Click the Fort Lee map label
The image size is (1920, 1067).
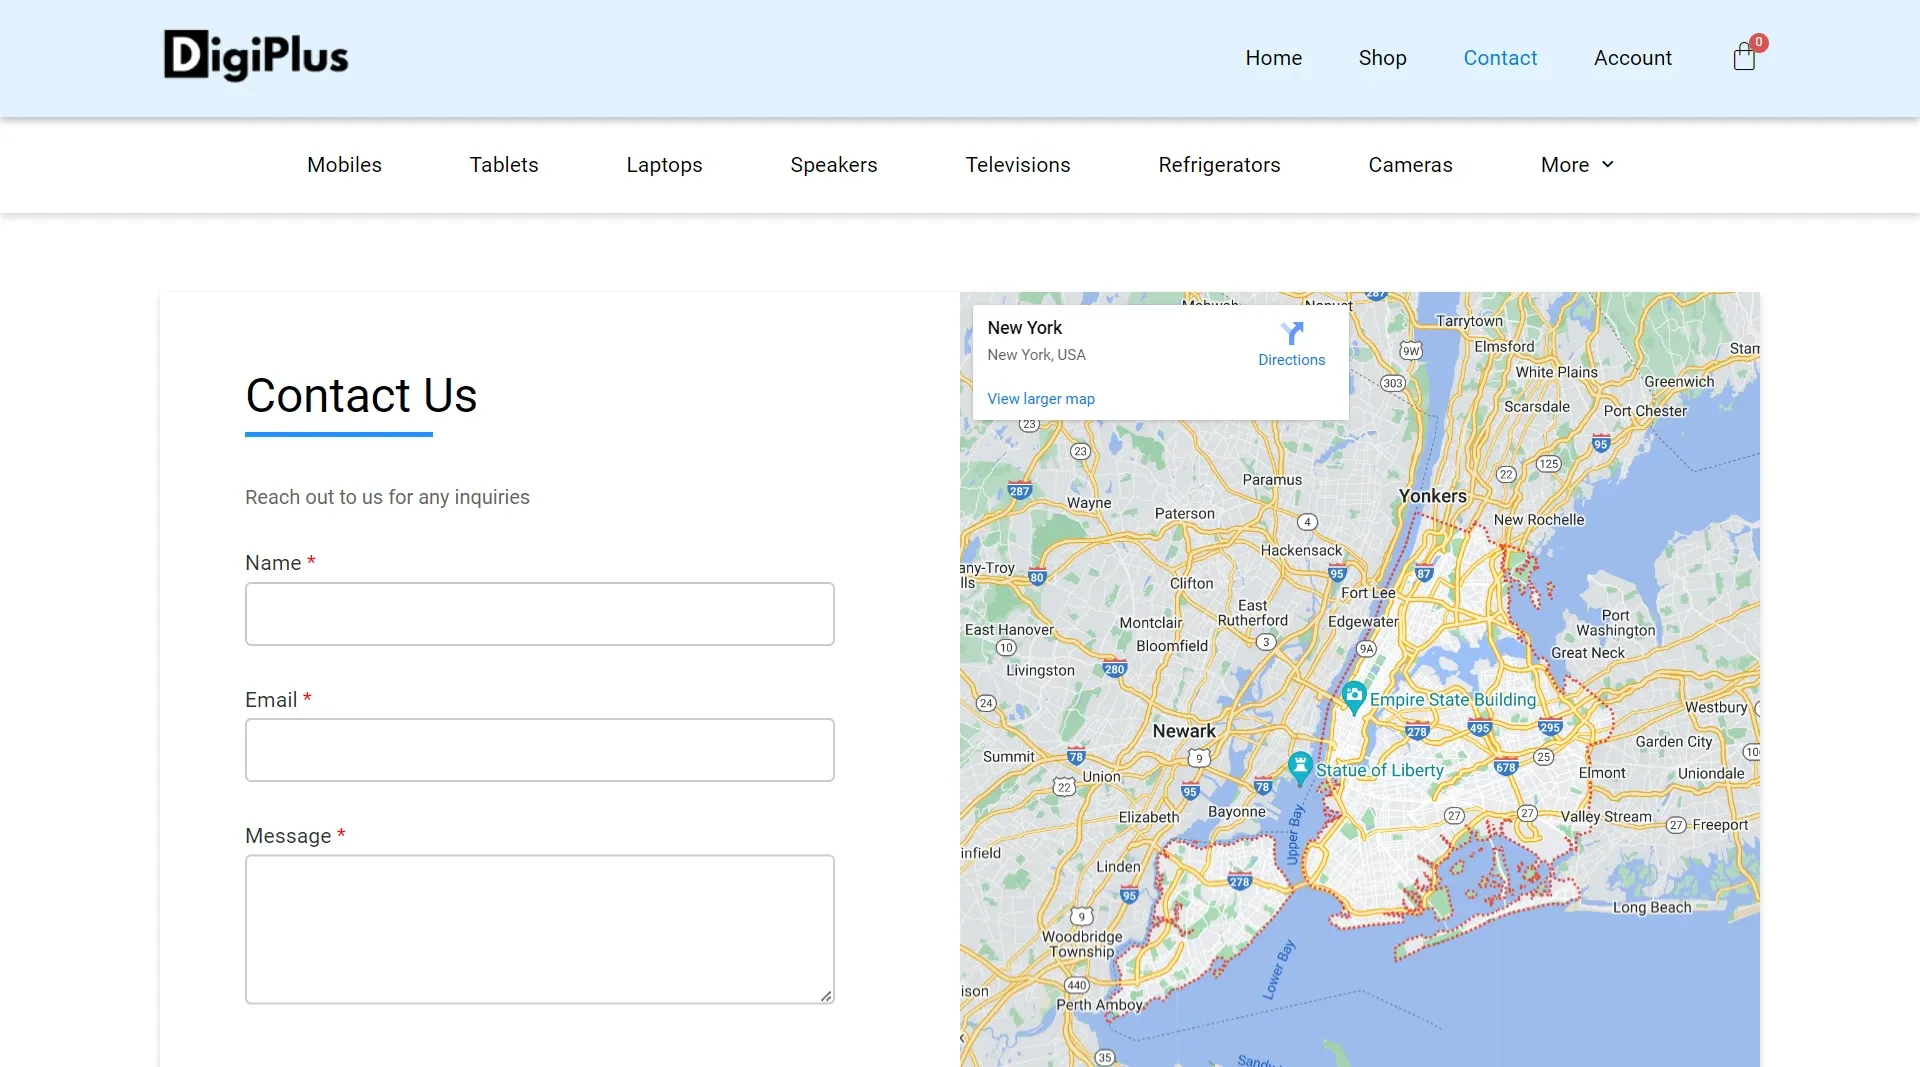1368,593
